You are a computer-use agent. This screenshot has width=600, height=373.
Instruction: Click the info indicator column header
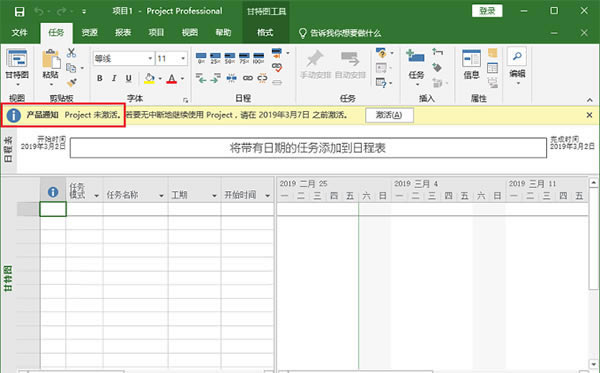click(x=53, y=192)
